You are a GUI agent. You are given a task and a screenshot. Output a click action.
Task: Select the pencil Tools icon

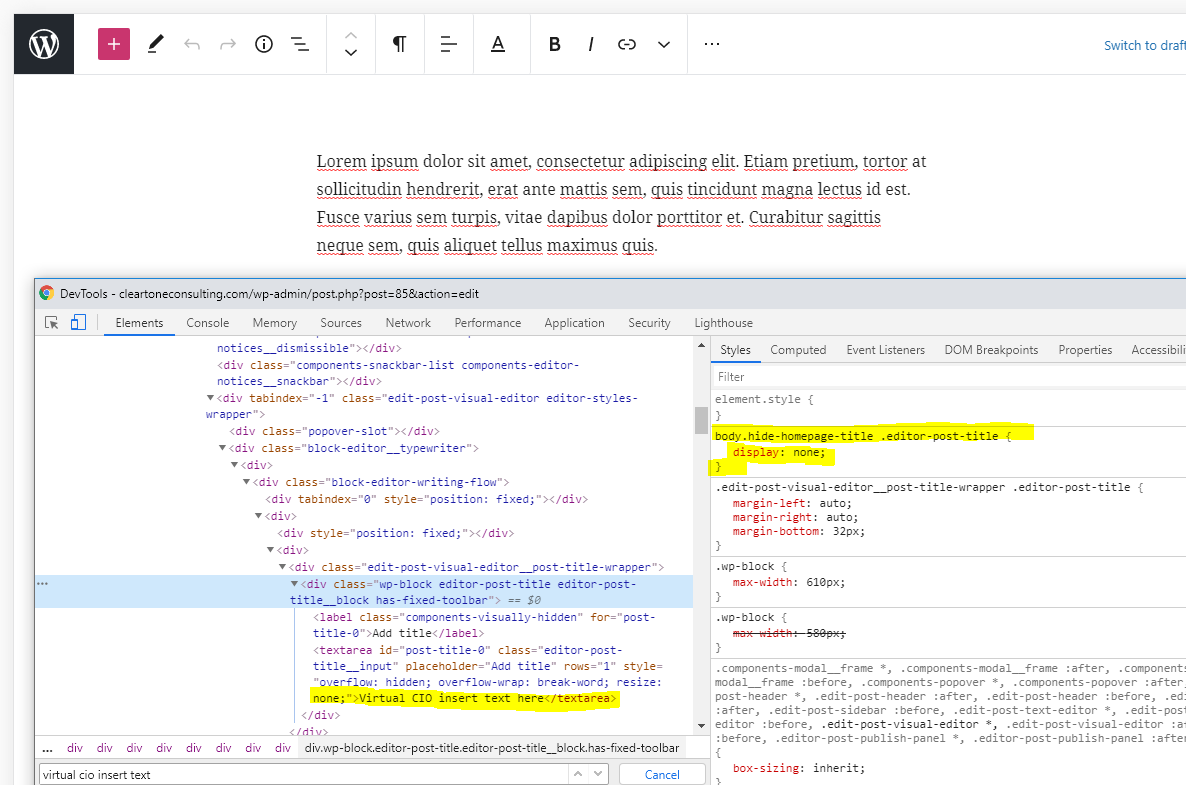[155, 44]
